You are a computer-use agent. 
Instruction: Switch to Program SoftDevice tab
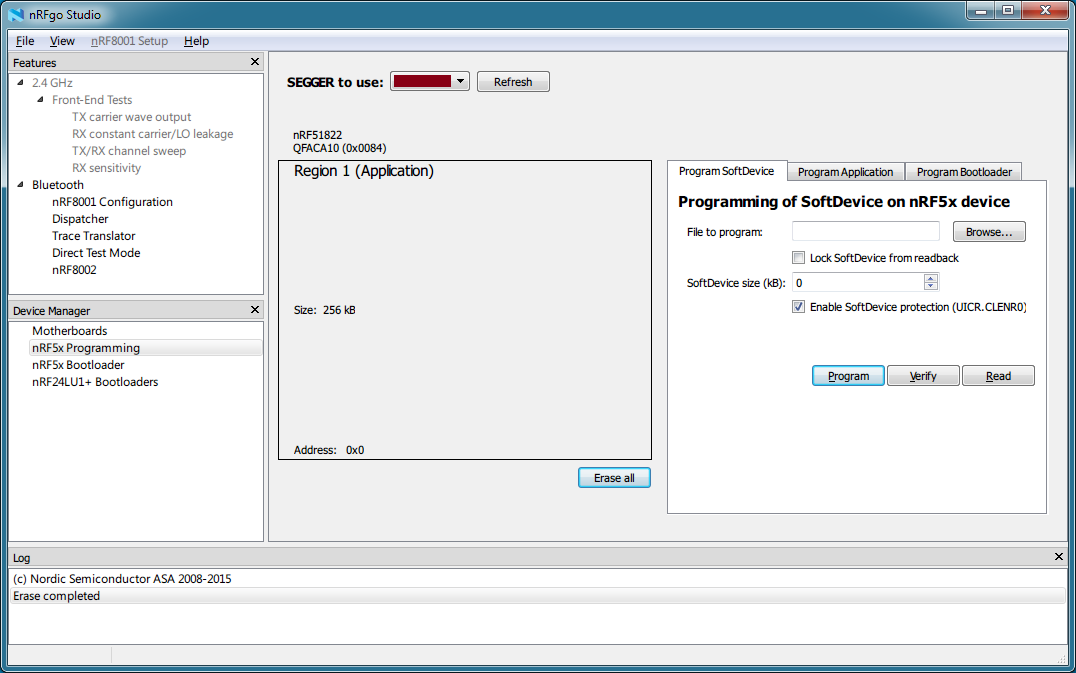pos(726,172)
